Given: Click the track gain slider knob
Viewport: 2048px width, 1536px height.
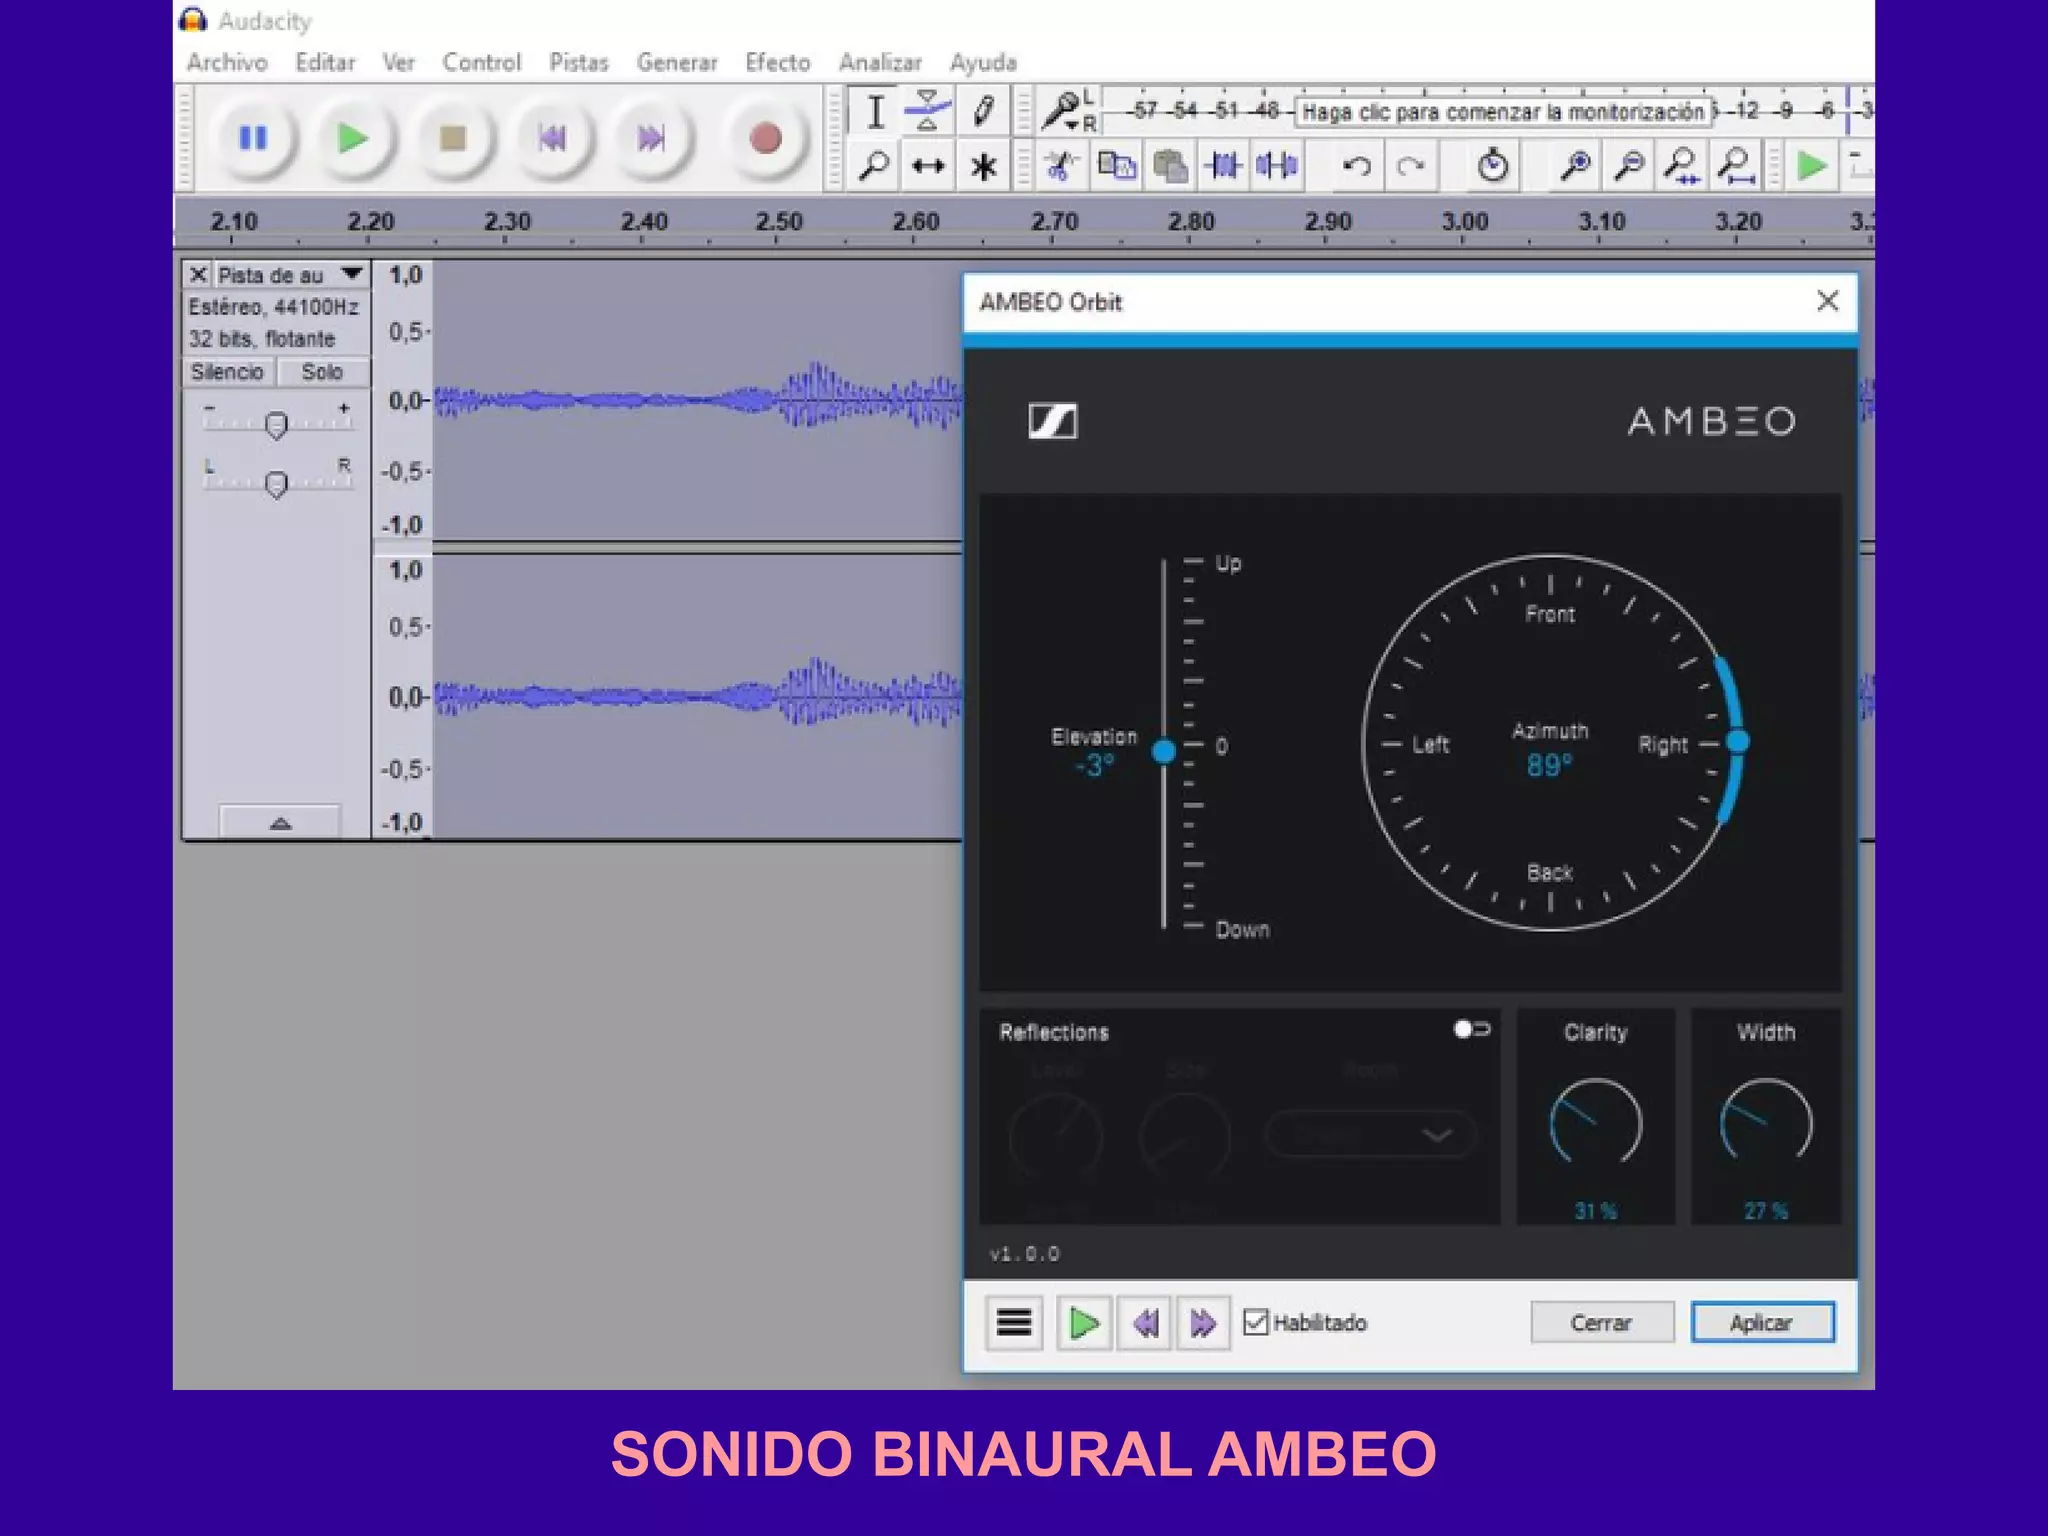Looking at the screenshot, I should (x=276, y=425).
